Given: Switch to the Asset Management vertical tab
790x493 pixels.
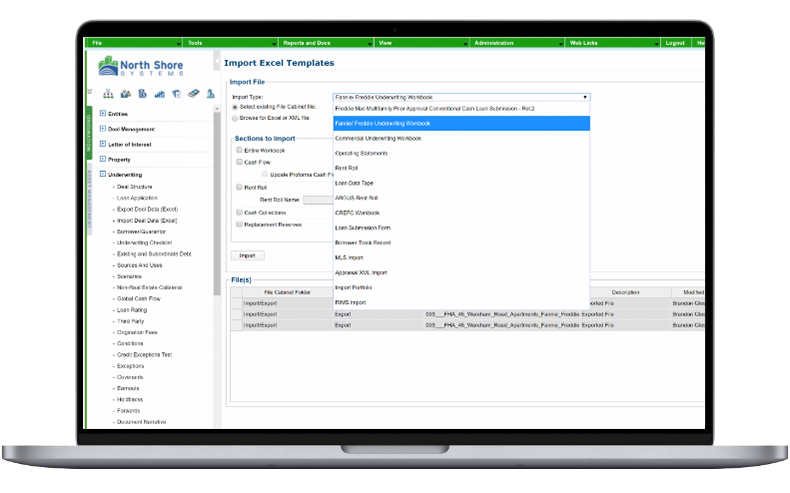Looking at the screenshot, I should click(x=89, y=199).
